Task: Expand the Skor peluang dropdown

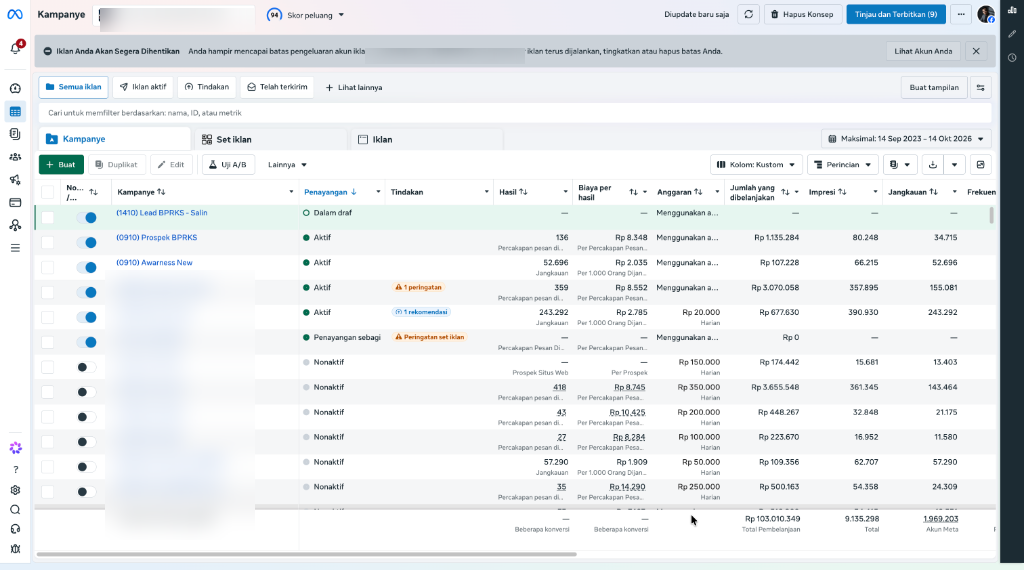Action: [306, 15]
